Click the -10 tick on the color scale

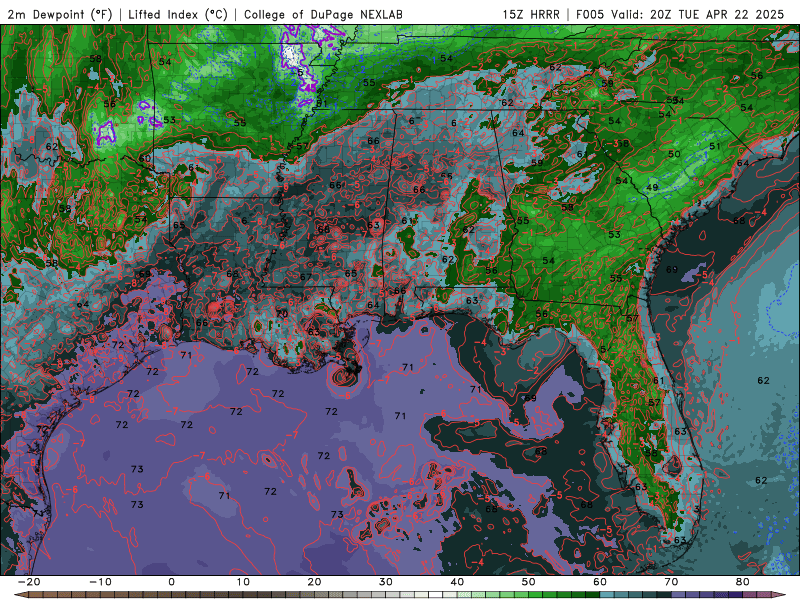100,582
